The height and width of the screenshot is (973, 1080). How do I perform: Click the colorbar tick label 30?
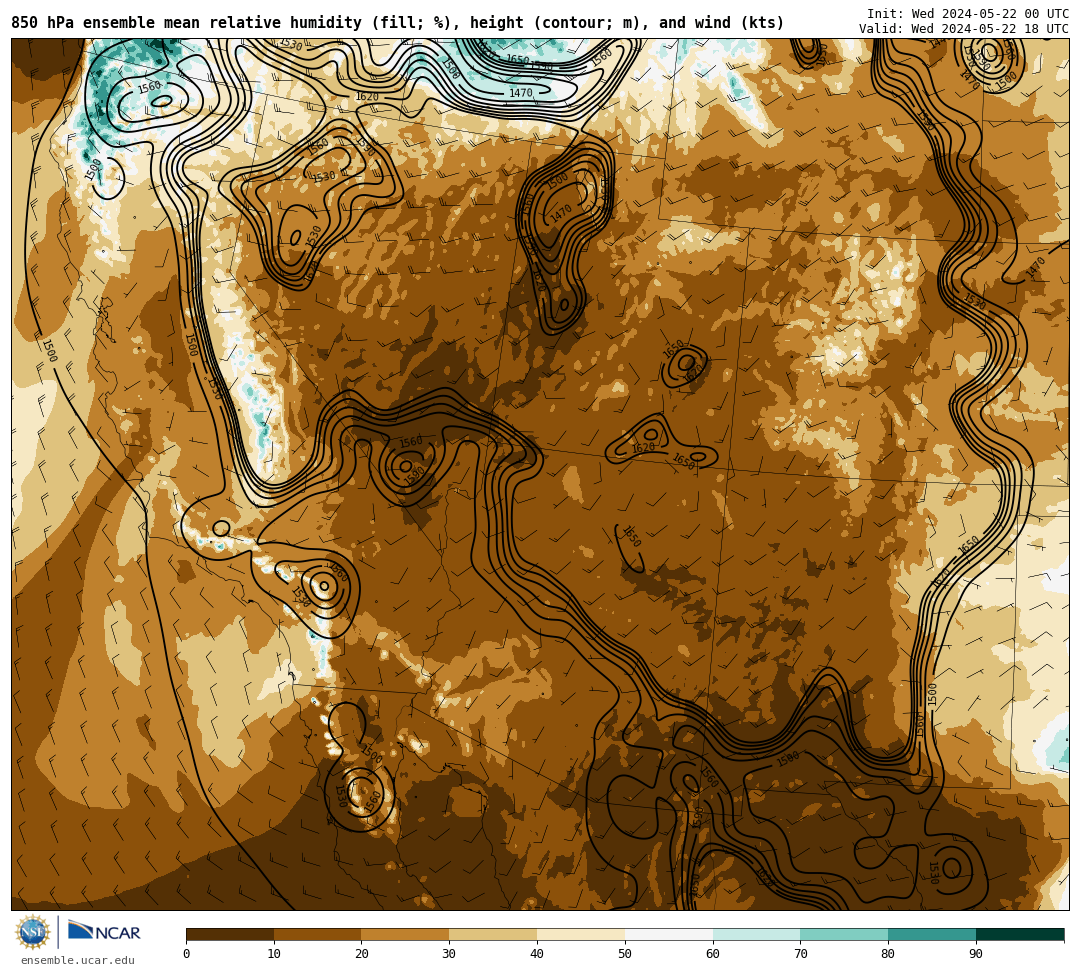(x=449, y=954)
